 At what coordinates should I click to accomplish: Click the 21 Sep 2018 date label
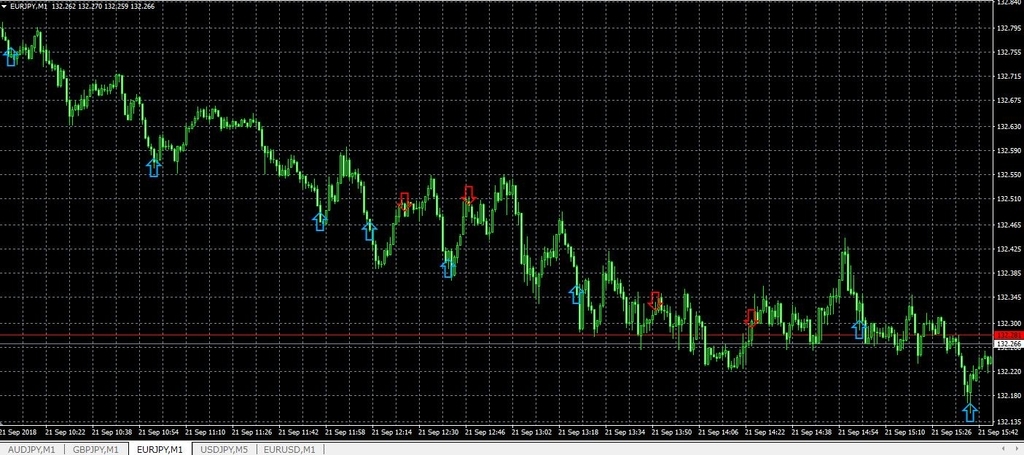pyautogui.click(x=17, y=433)
